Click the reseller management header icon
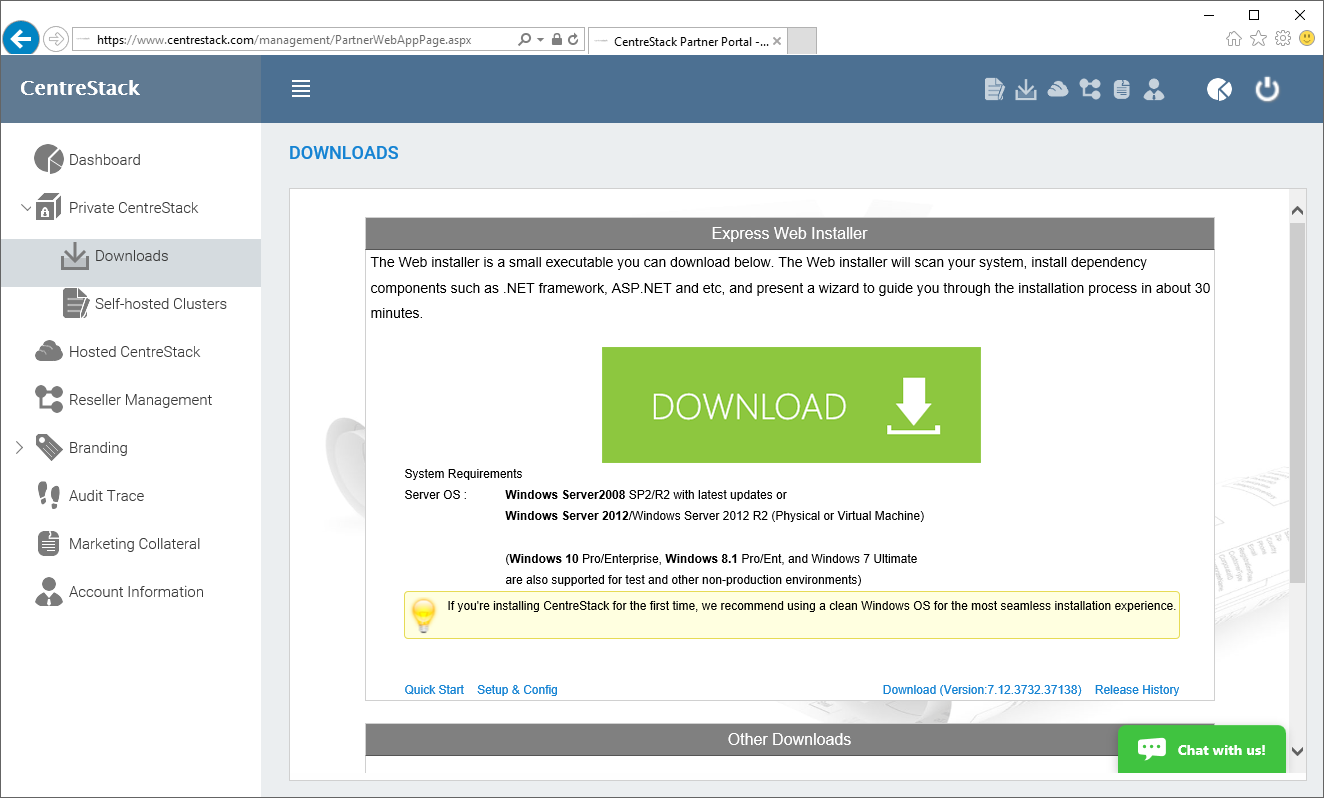This screenshot has width=1324, height=798. (x=1090, y=89)
